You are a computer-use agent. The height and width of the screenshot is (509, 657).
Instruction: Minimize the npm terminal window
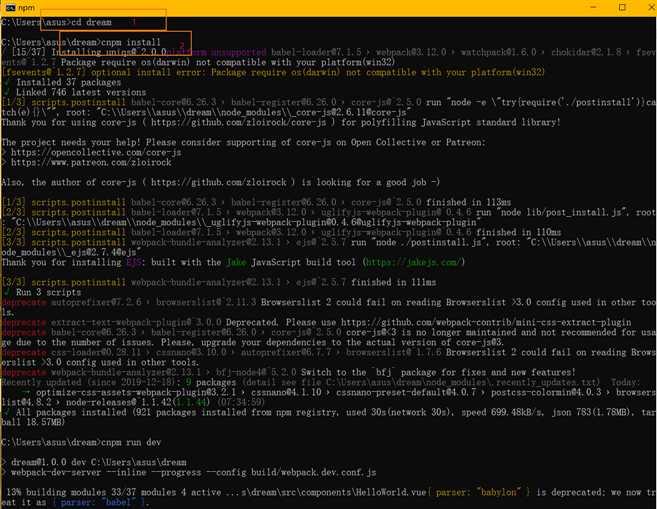[x=593, y=8]
